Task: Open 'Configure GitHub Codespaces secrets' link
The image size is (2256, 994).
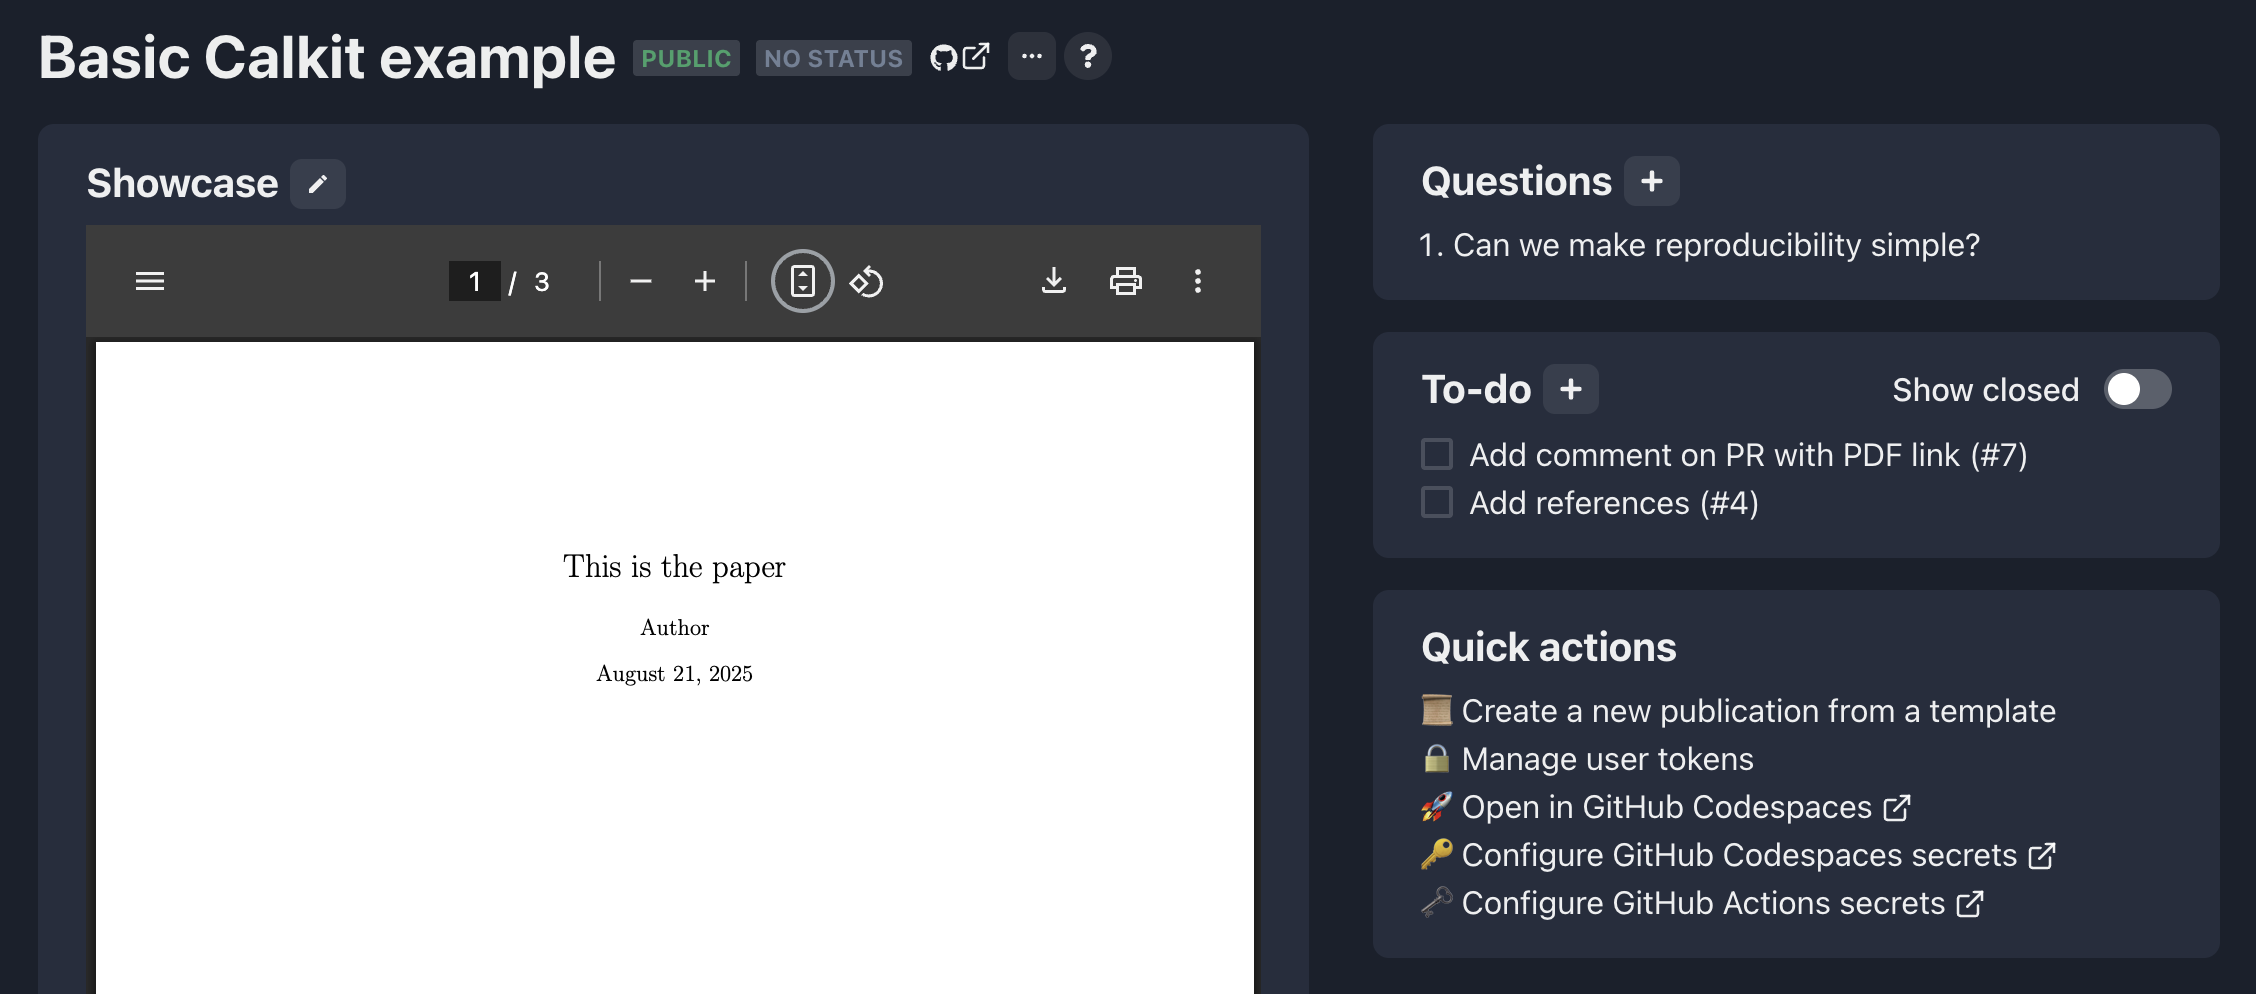Action: point(1758,855)
